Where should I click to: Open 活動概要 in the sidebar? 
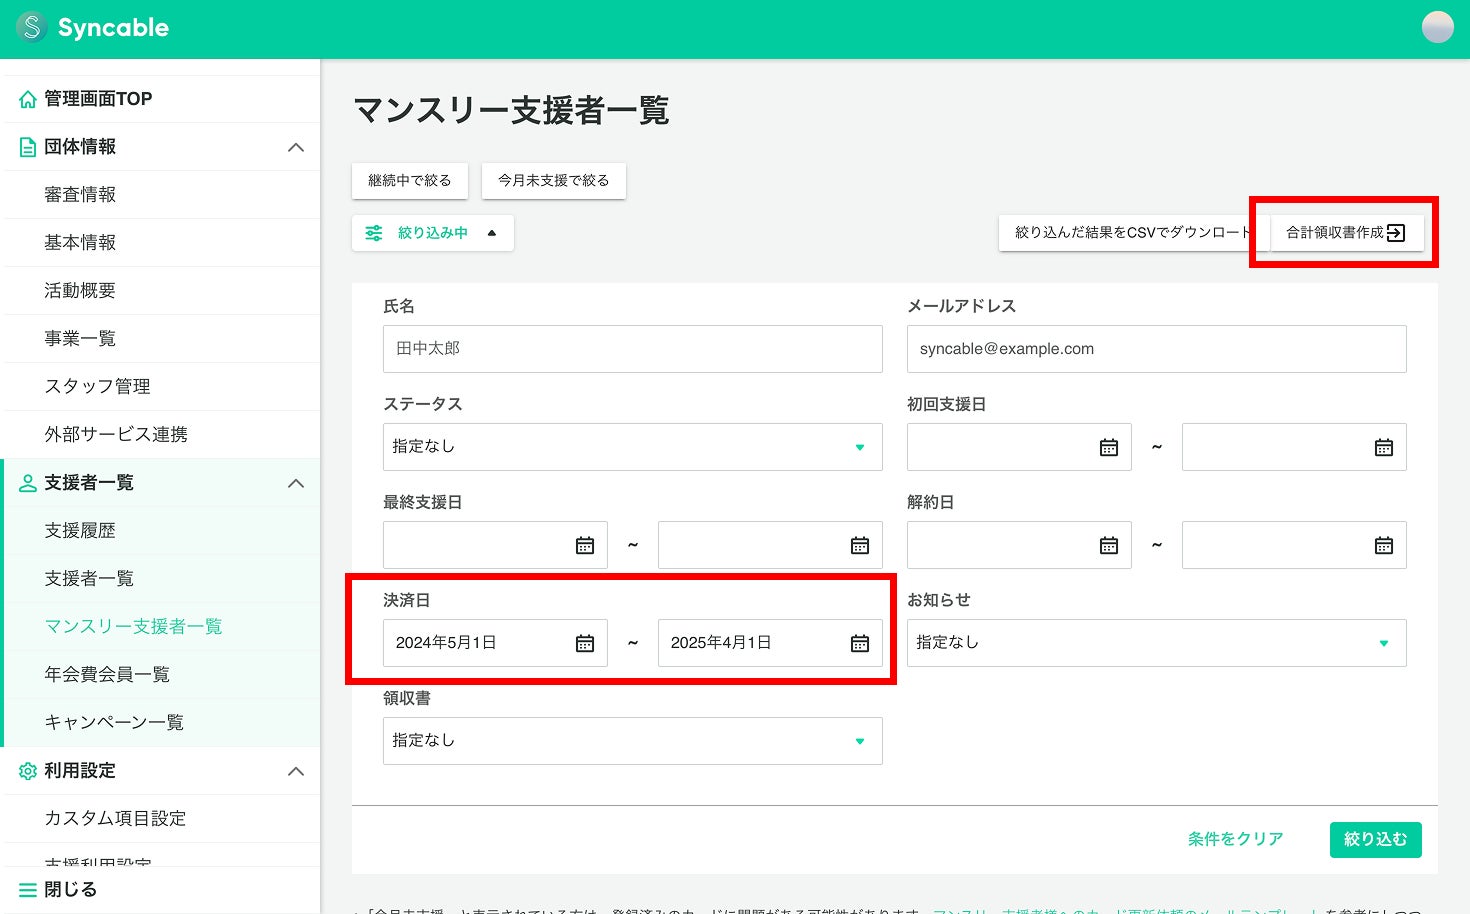tap(80, 291)
